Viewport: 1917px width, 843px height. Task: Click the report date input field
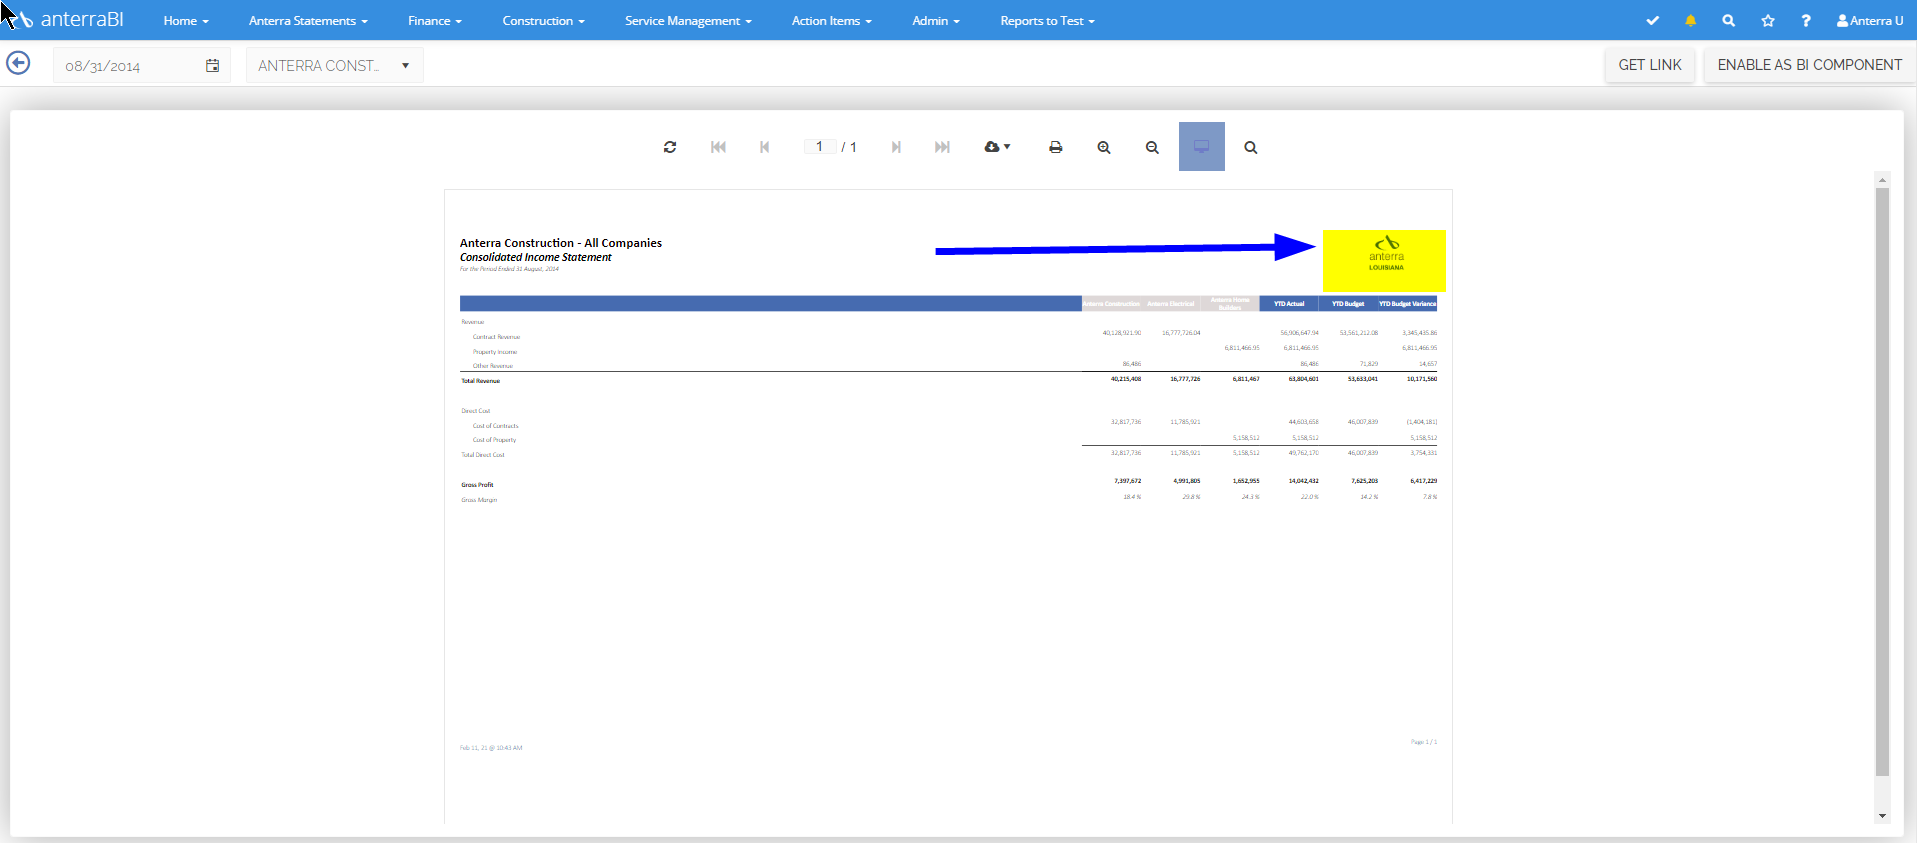coord(128,66)
